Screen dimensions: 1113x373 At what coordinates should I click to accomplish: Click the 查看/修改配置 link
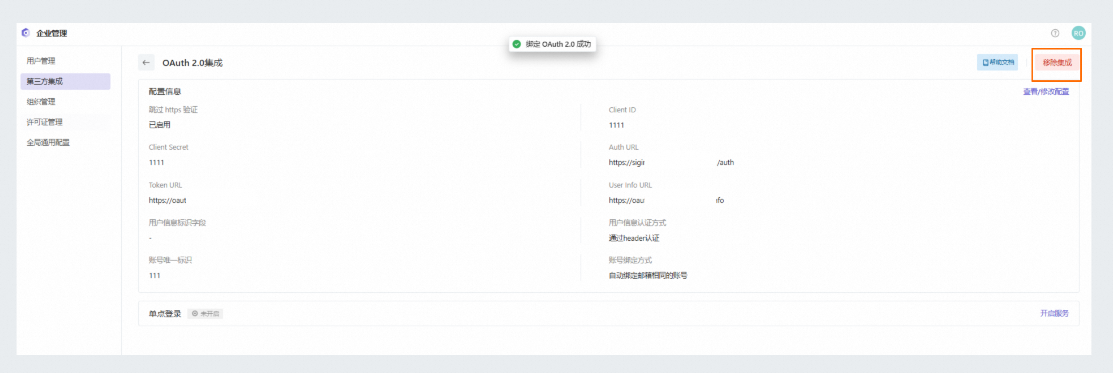(x=1046, y=92)
